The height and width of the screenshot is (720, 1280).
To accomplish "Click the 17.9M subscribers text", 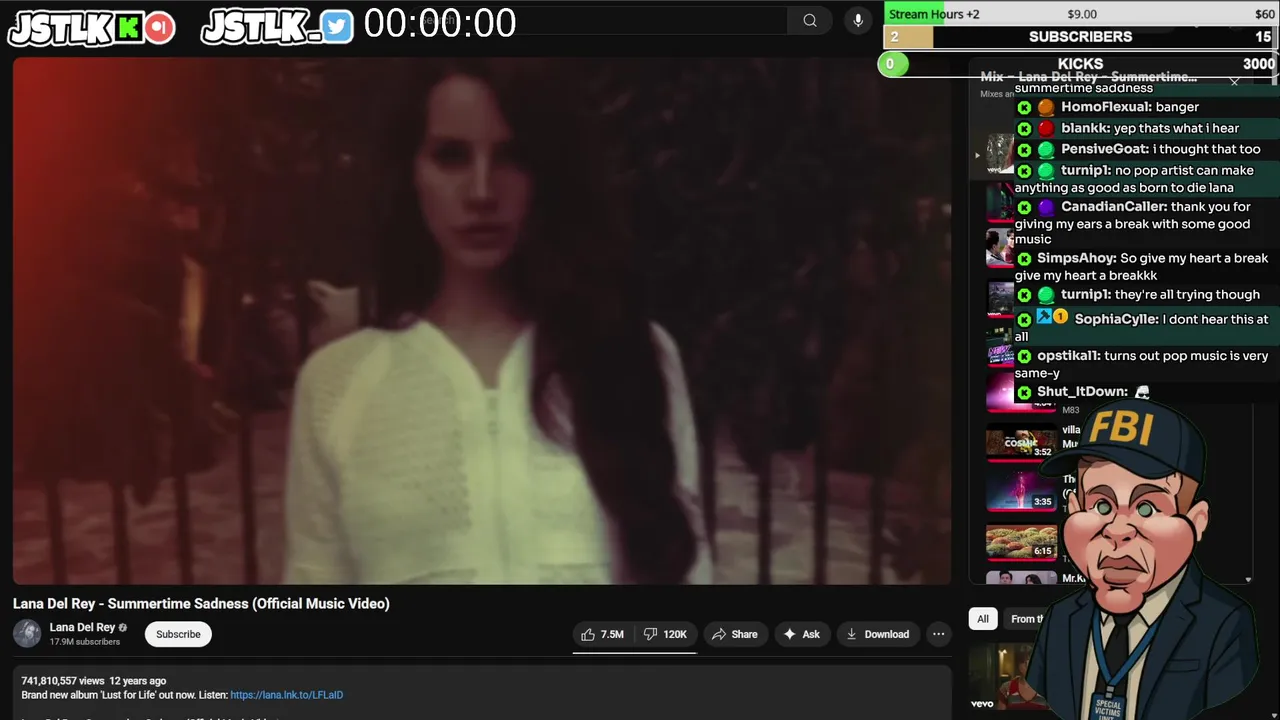I will point(85,642).
